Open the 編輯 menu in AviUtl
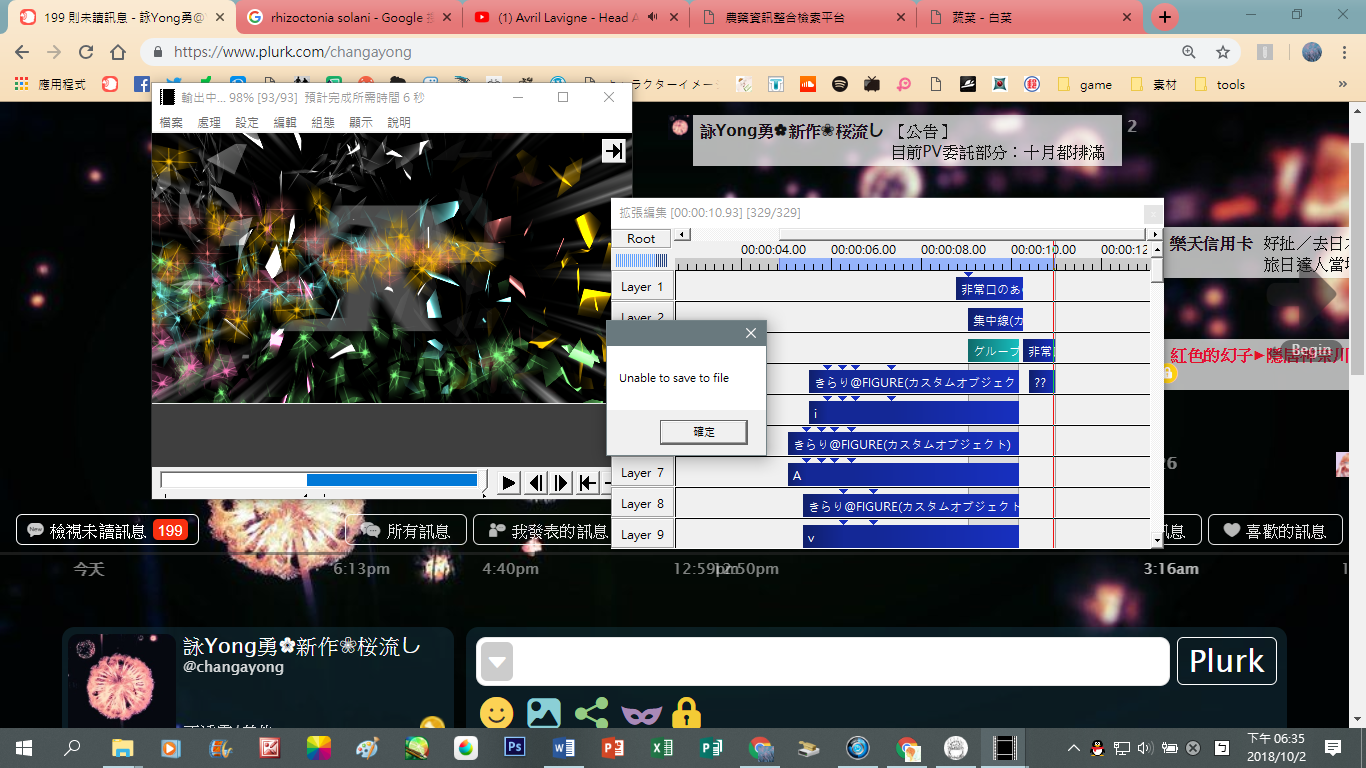The height and width of the screenshot is (768, 1366). [x=285, y=122]
